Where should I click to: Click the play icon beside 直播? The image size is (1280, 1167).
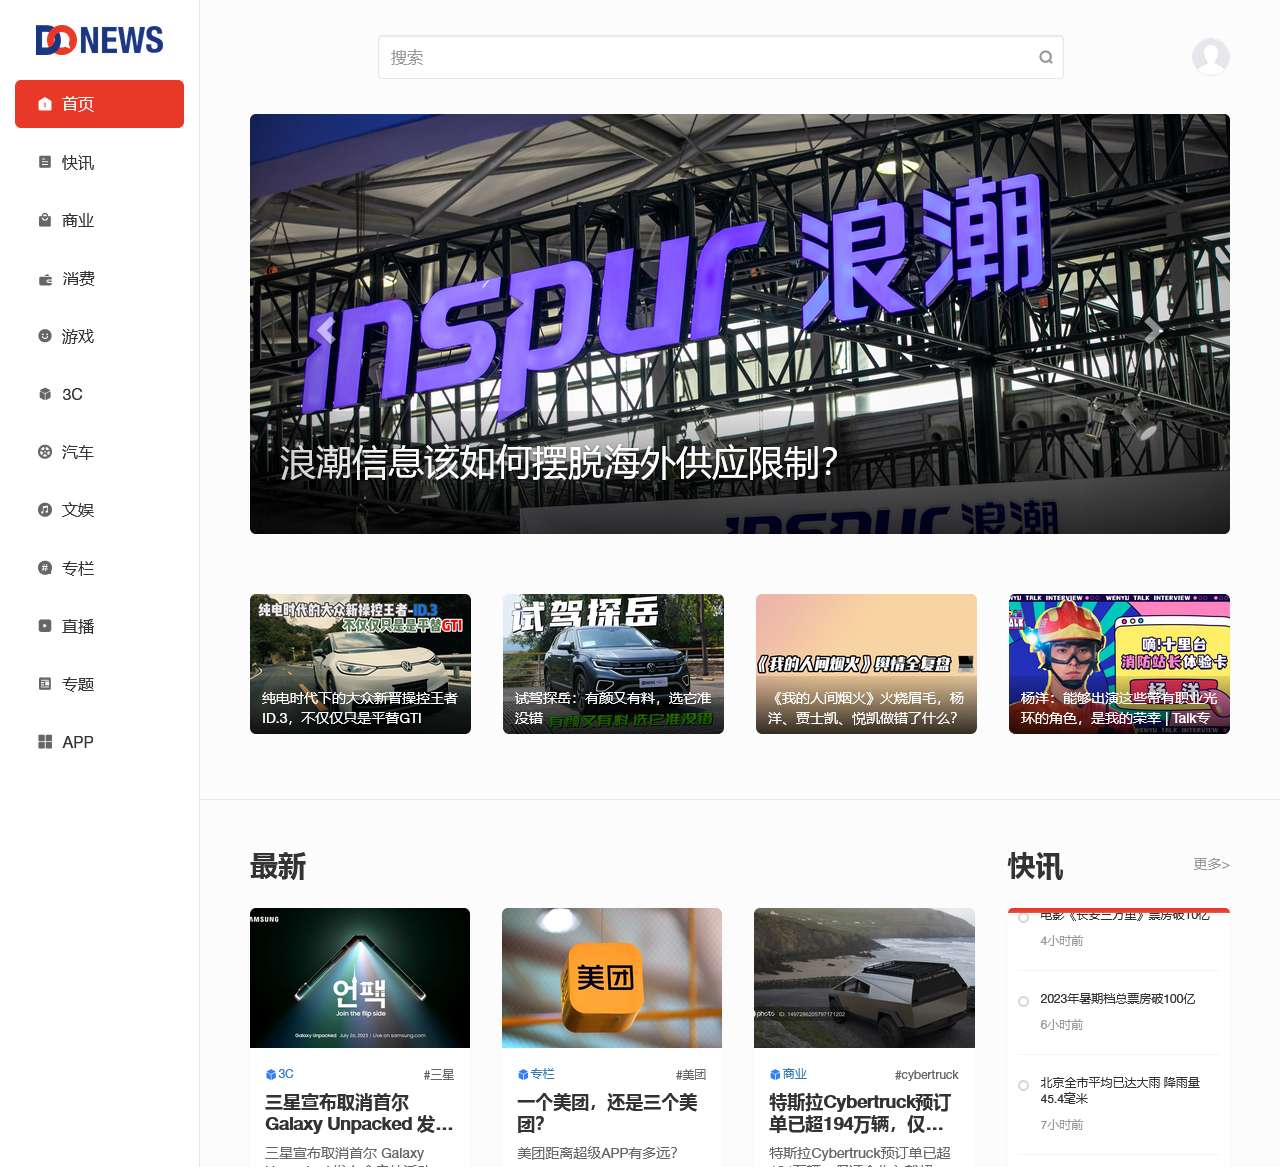(45, 626)
